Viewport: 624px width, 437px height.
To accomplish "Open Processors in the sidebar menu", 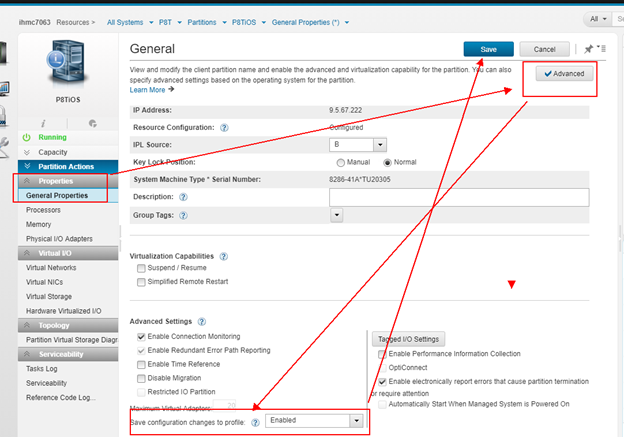I will click(x=44, y=210).
